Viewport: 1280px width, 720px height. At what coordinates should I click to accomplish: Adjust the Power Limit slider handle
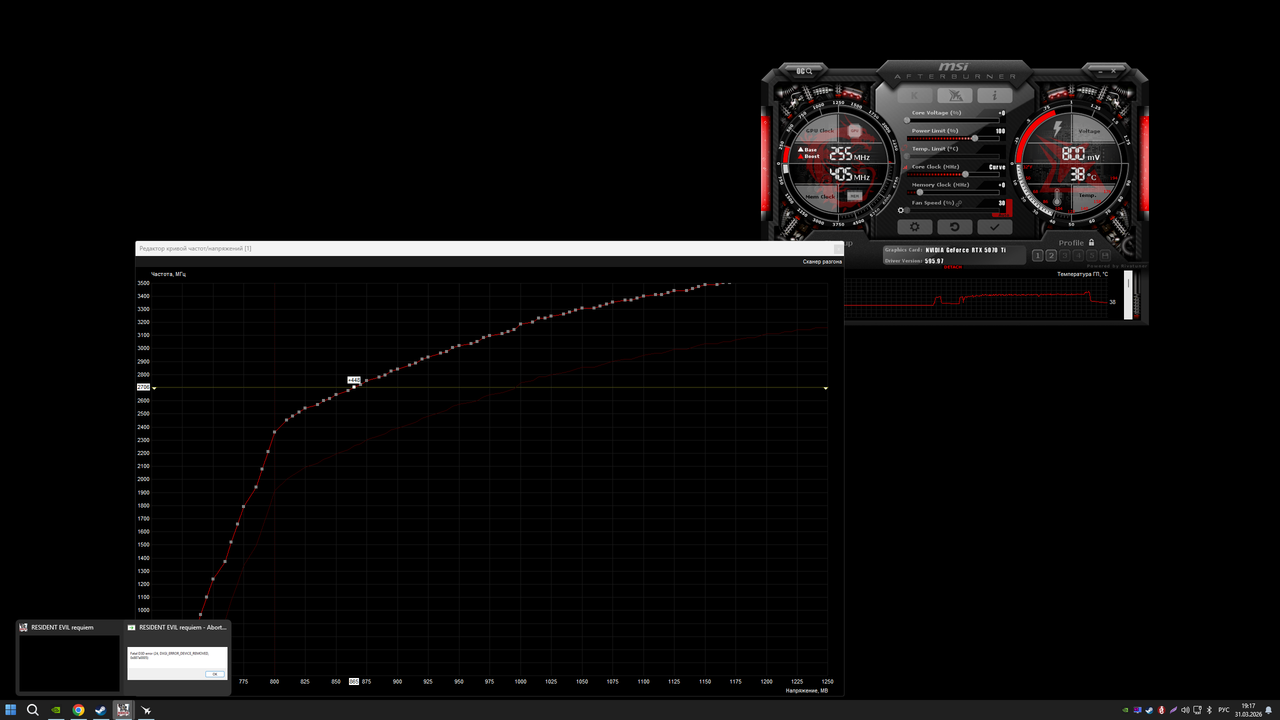tap(975, 138)
